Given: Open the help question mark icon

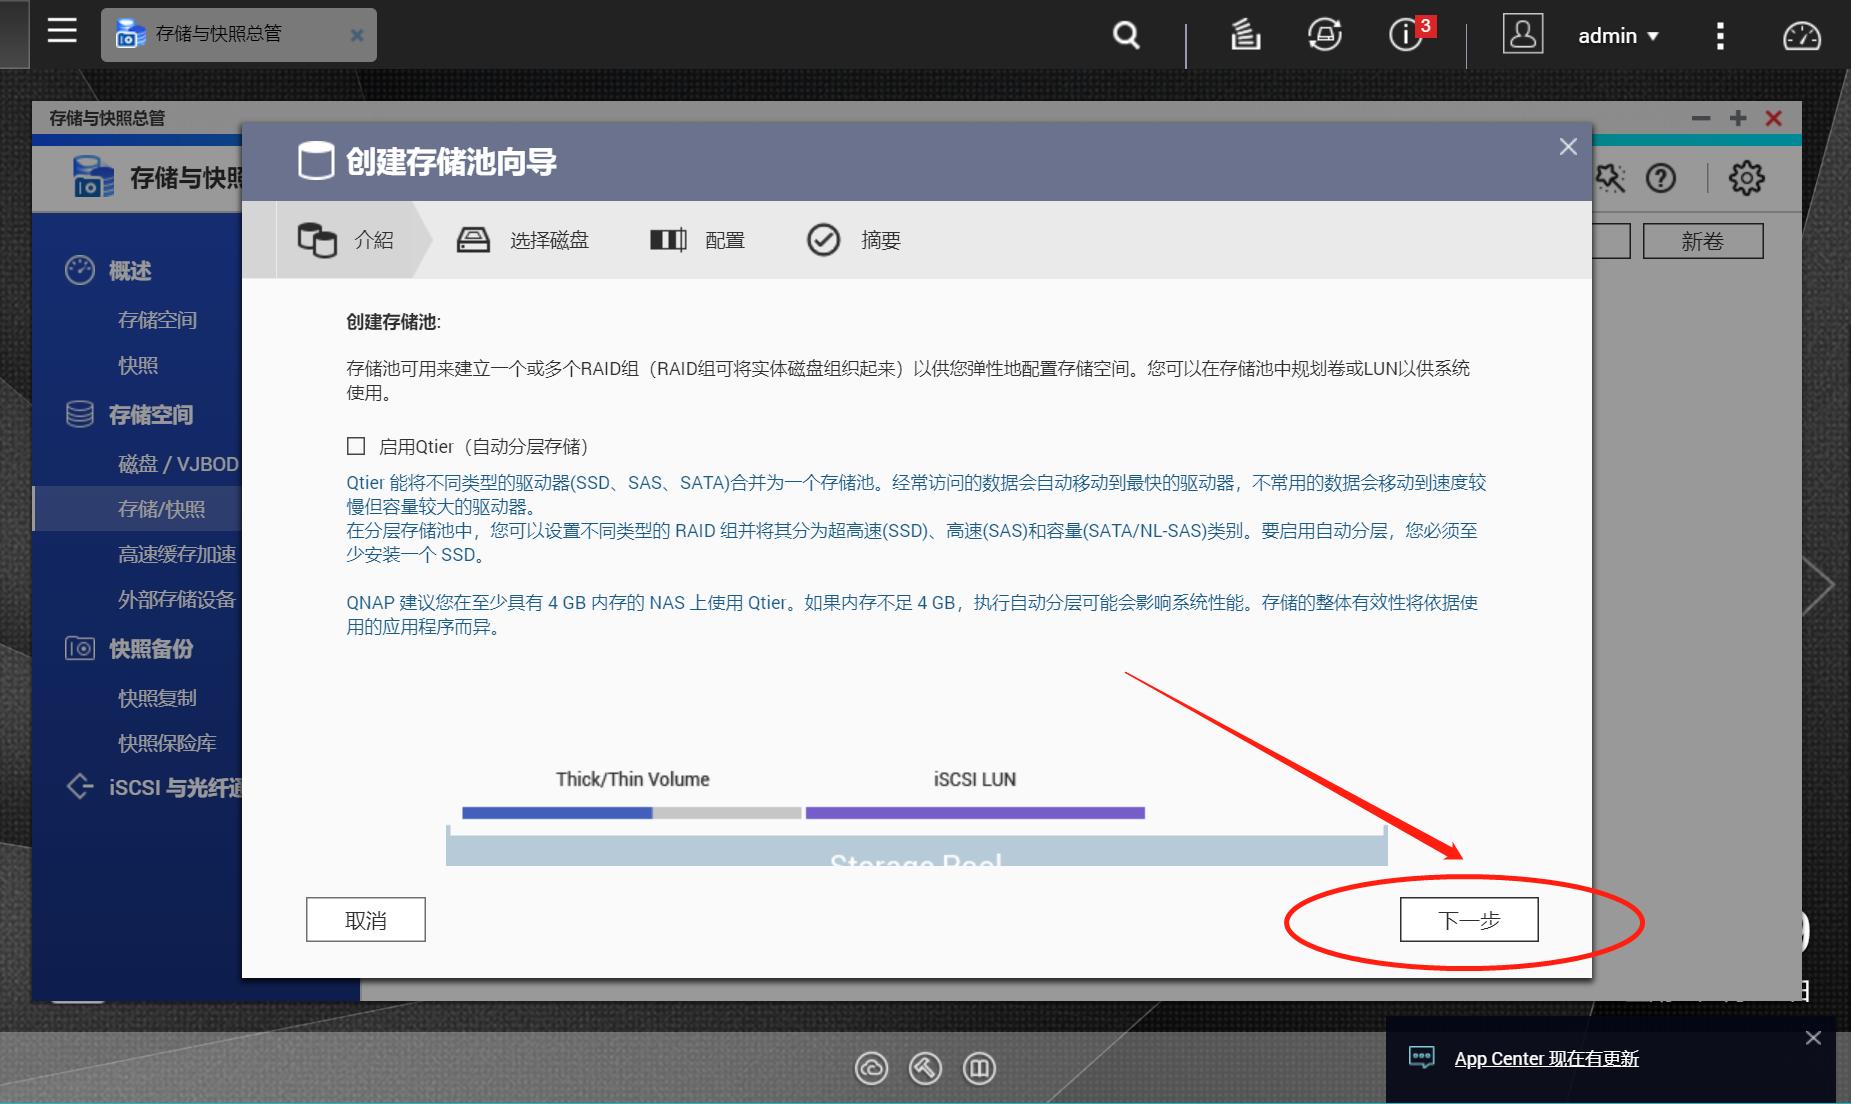Looking at the screenshot, I should click(1662, 178).
